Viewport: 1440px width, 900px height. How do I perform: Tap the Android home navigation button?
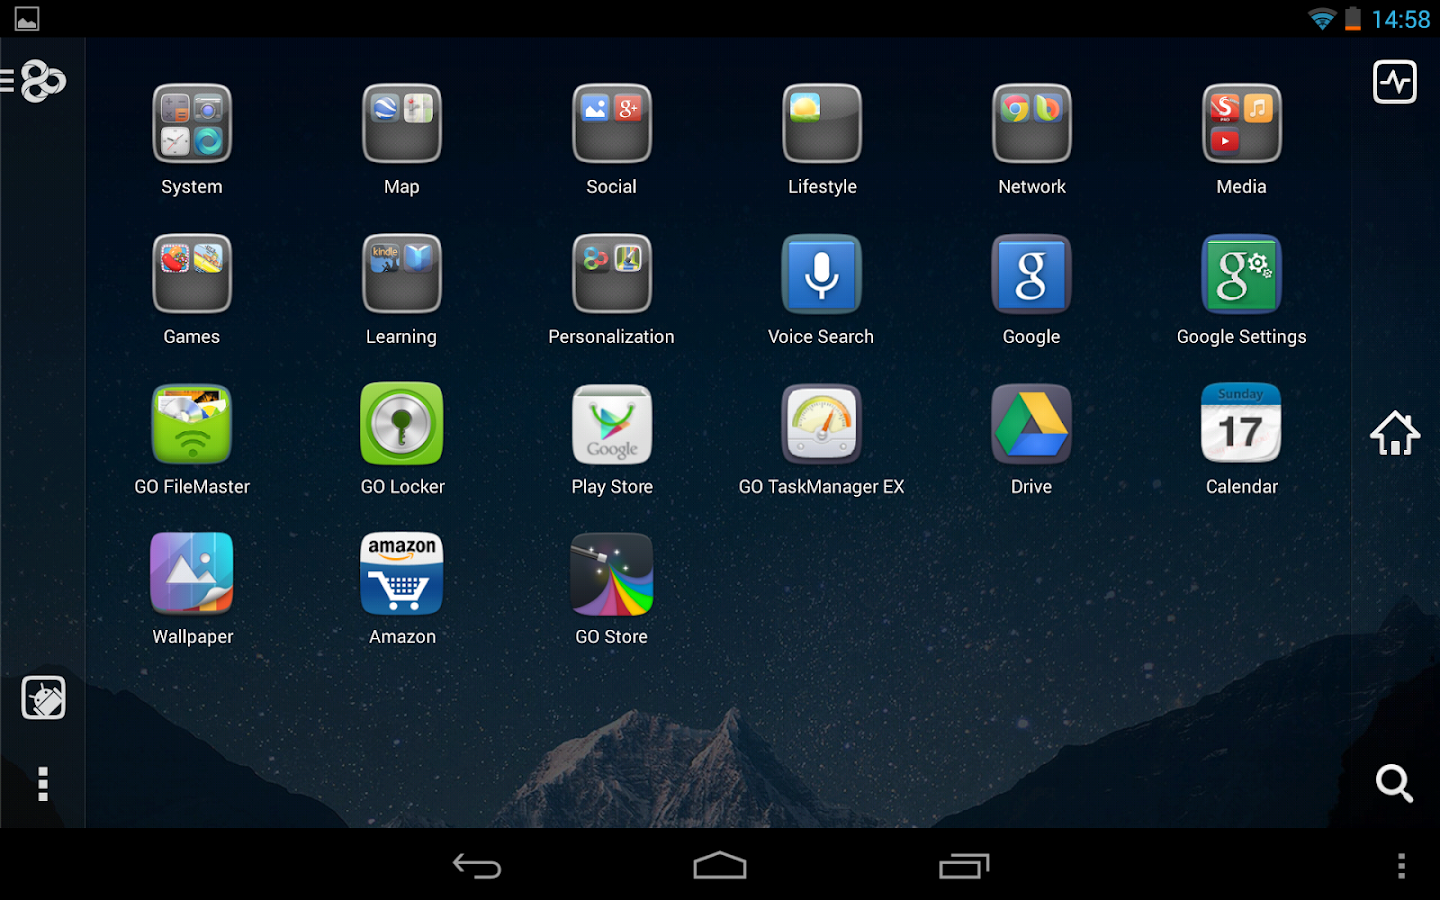coord(720,866)
